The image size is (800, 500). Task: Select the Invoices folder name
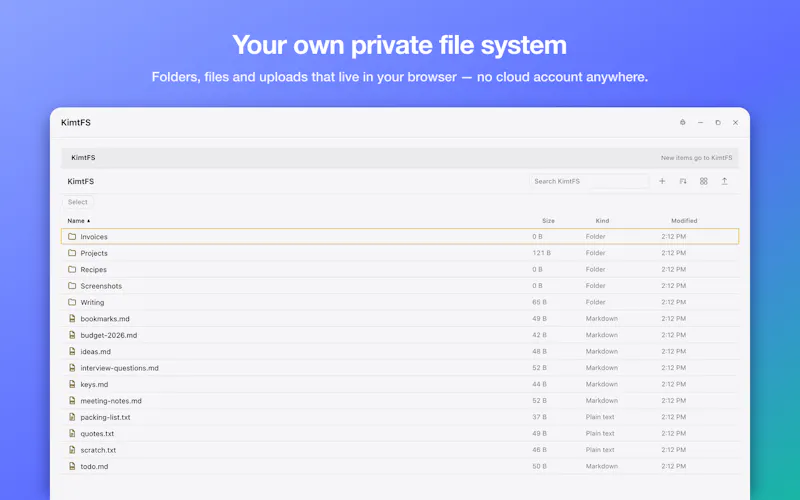pyautogui.click(x=94, y=237)
